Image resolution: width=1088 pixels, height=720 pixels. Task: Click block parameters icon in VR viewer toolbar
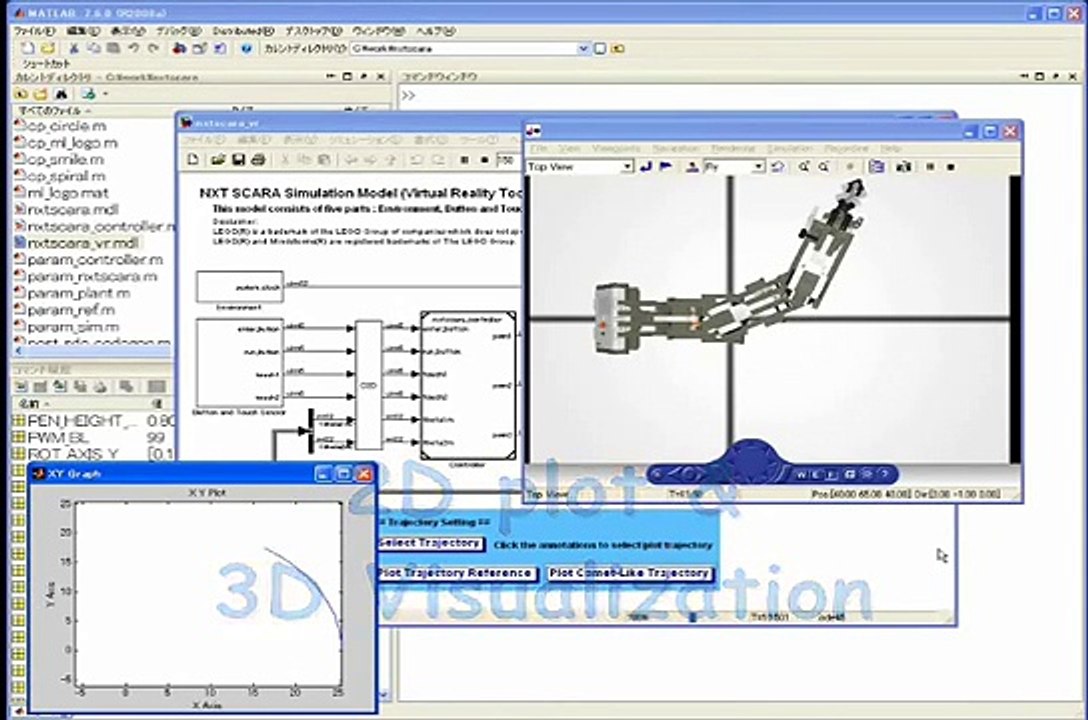(x=877, y=166)
